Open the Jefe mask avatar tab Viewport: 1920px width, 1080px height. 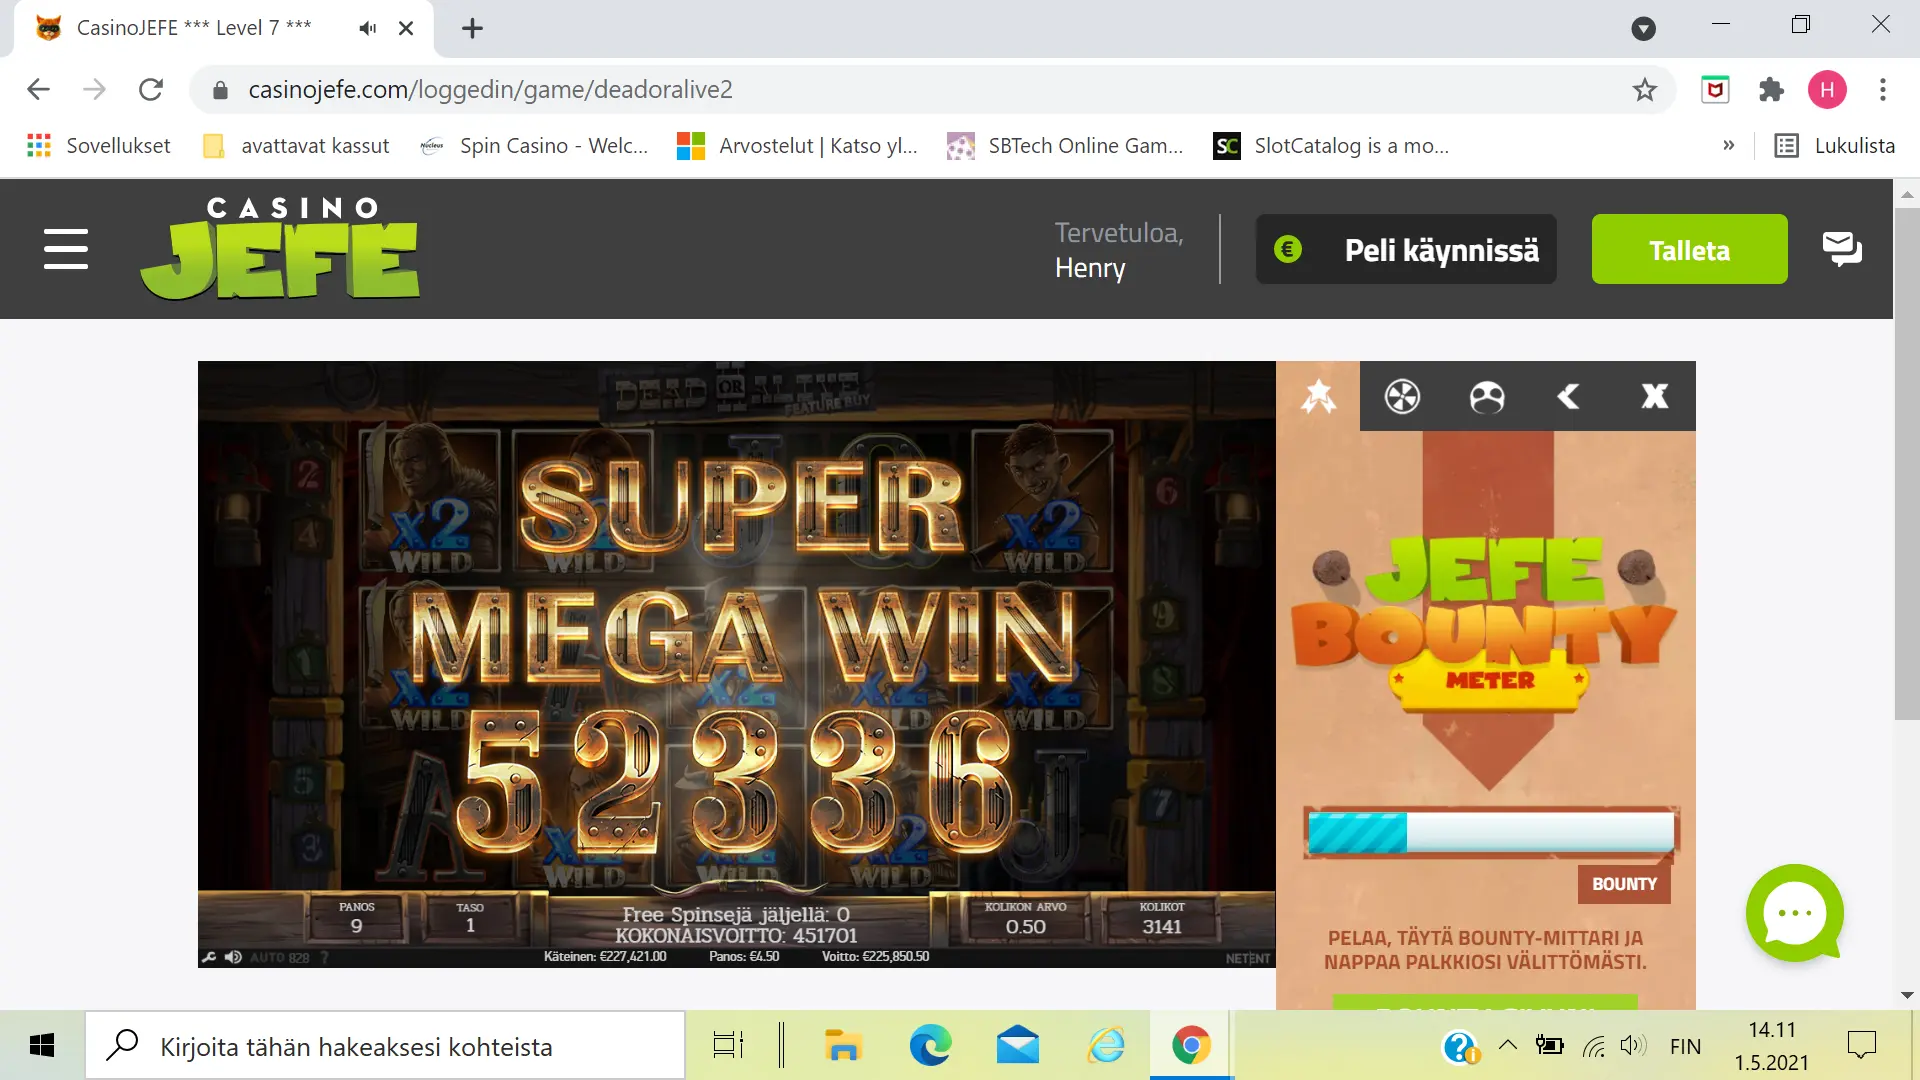coord(1486,397)
